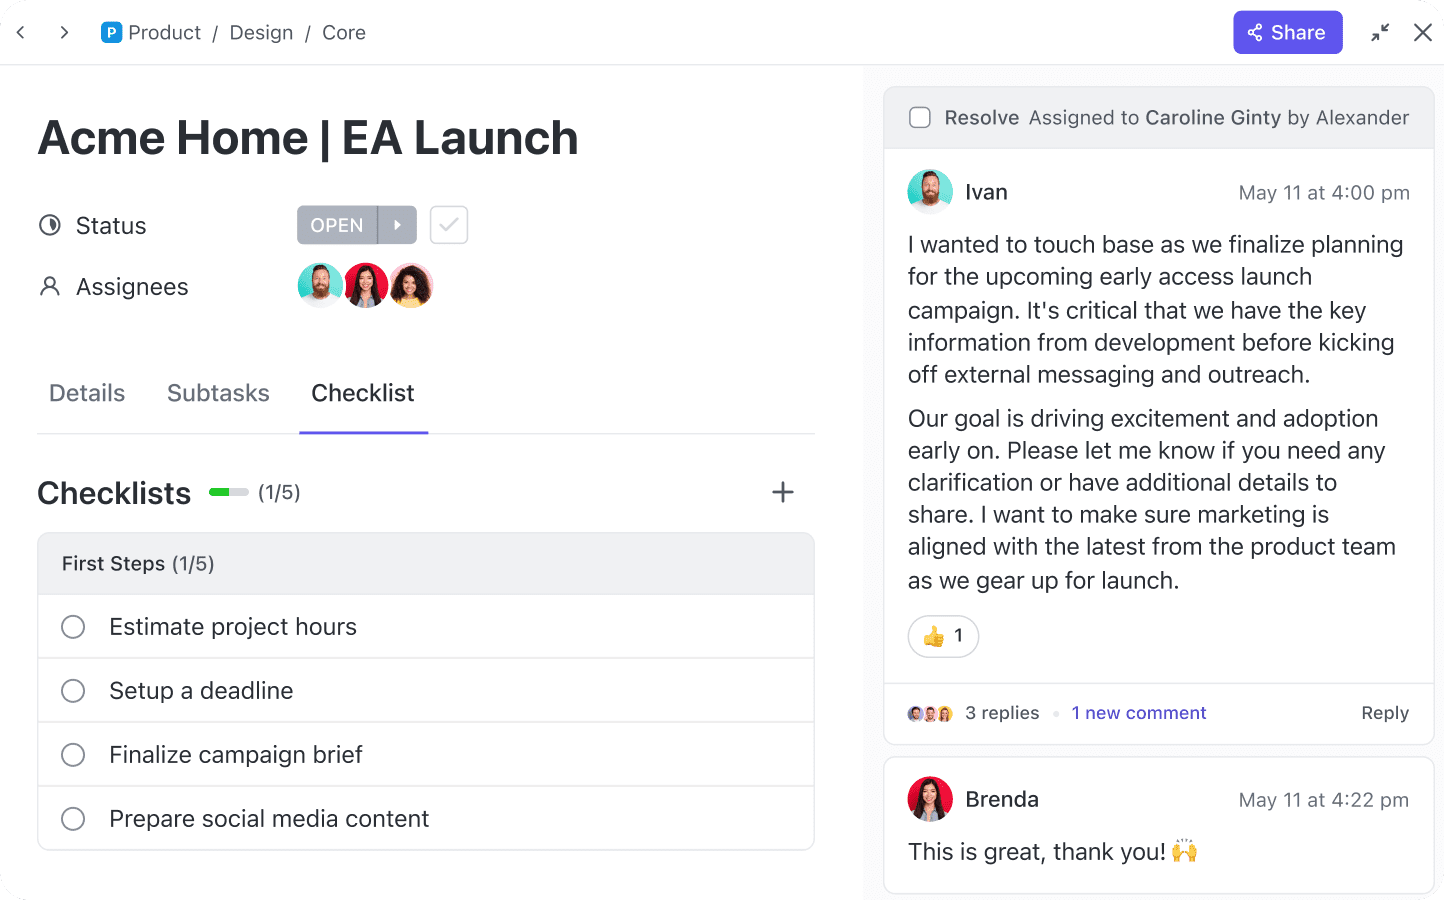Open the 1 new comment link
1444x900 pixels.
point(1138,713)
